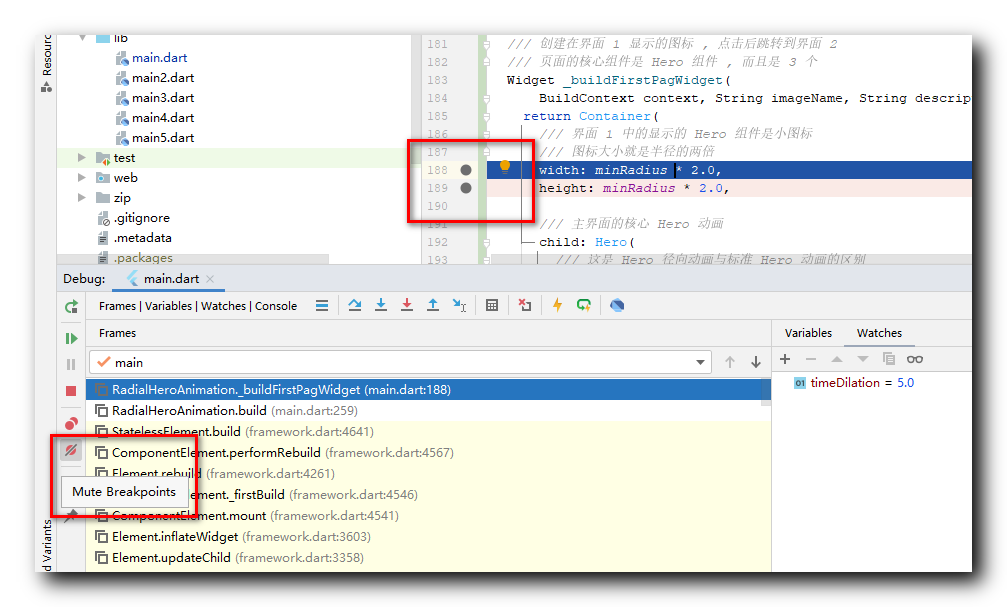The width and height of the screenshot is (1007, 607).
Task: Stop the debug session with red square
Action: (x=71, y=391)
